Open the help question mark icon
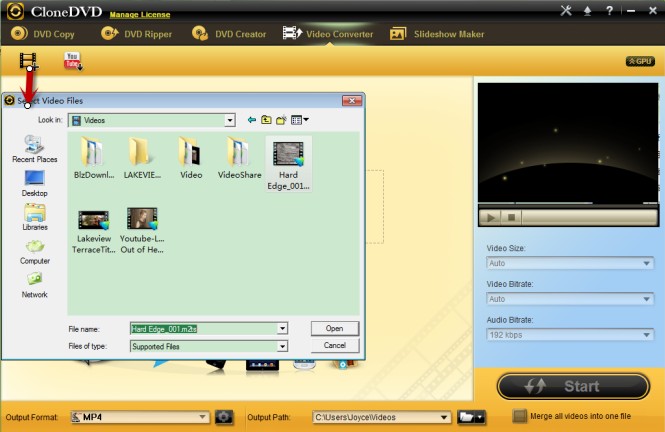665x432 pixels. (x=609, y=11)
